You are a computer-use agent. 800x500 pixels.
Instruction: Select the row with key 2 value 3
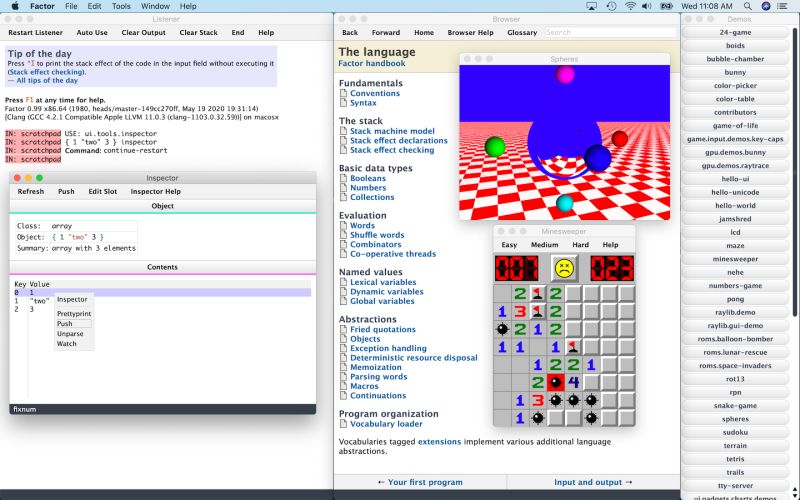click(162, 309)
